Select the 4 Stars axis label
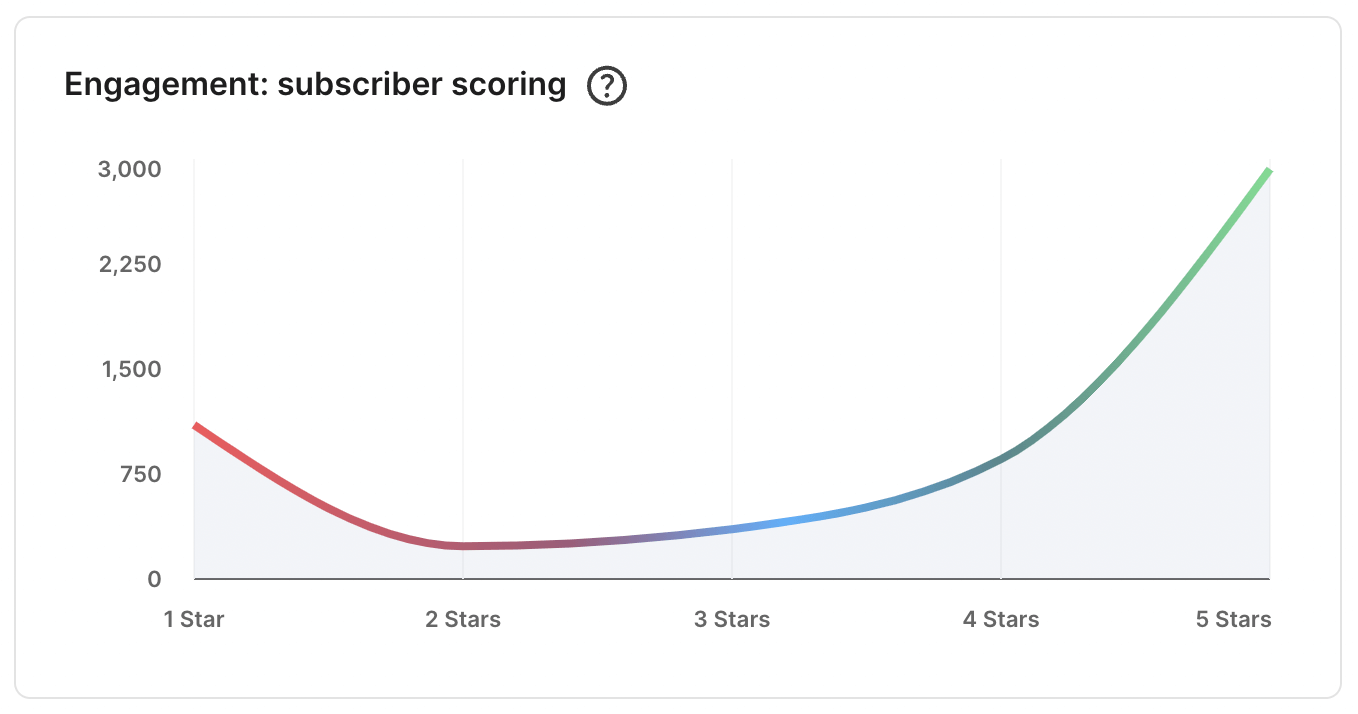The image size is (1358, 714). pos(1001,620)
